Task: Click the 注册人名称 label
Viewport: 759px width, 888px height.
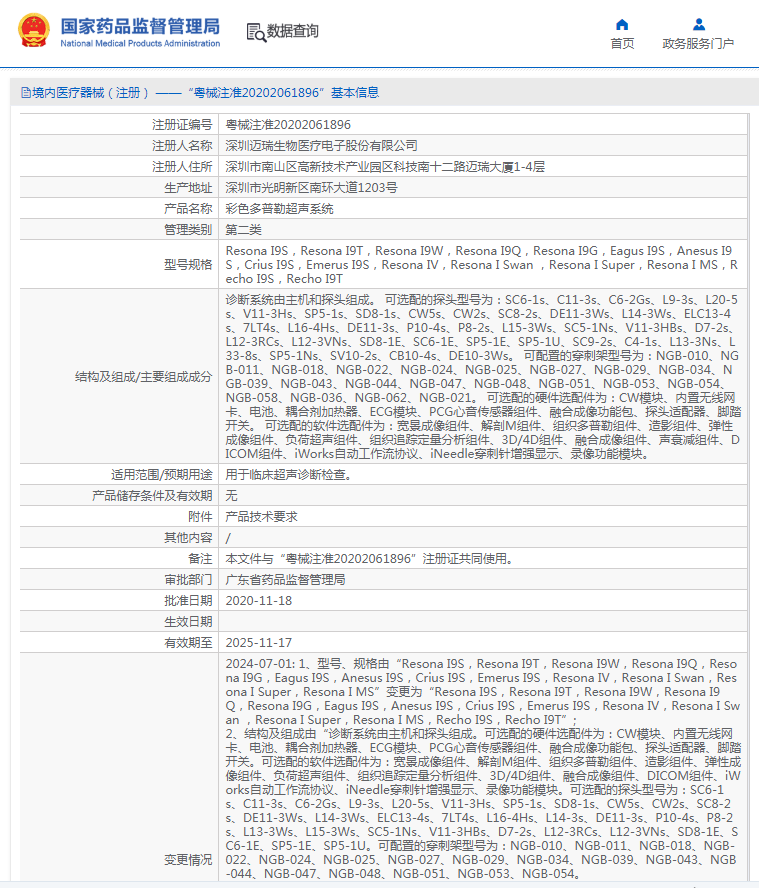Action: point(182,146)
